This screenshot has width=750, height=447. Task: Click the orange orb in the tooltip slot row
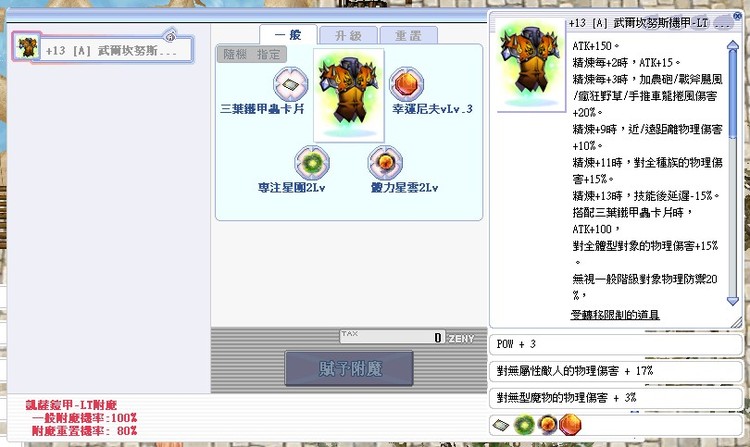pos(547,425)
